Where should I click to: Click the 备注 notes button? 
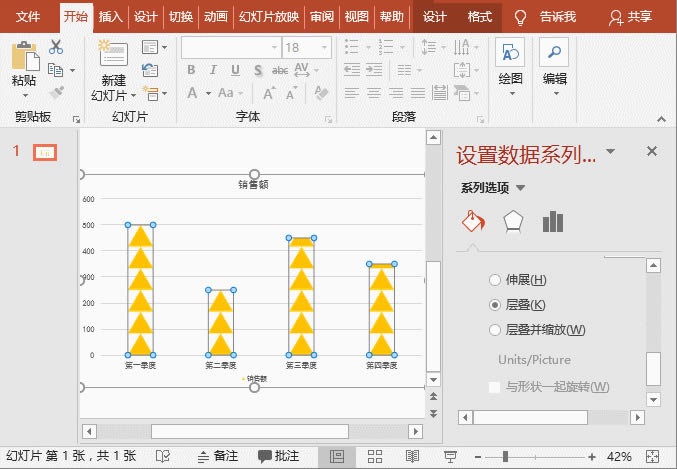click(216, 456)
